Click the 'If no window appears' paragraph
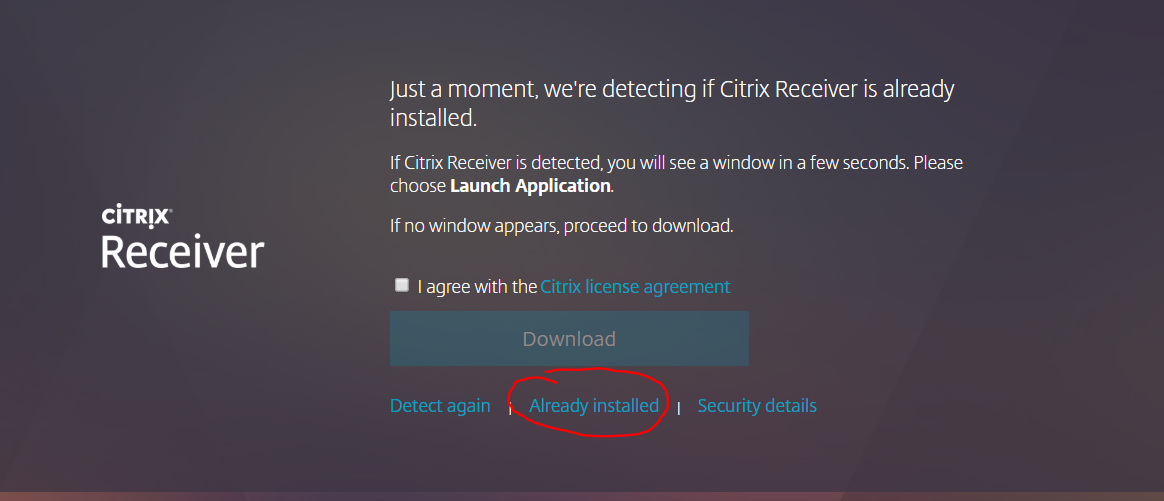1164x501 pixels. [562, 226]
